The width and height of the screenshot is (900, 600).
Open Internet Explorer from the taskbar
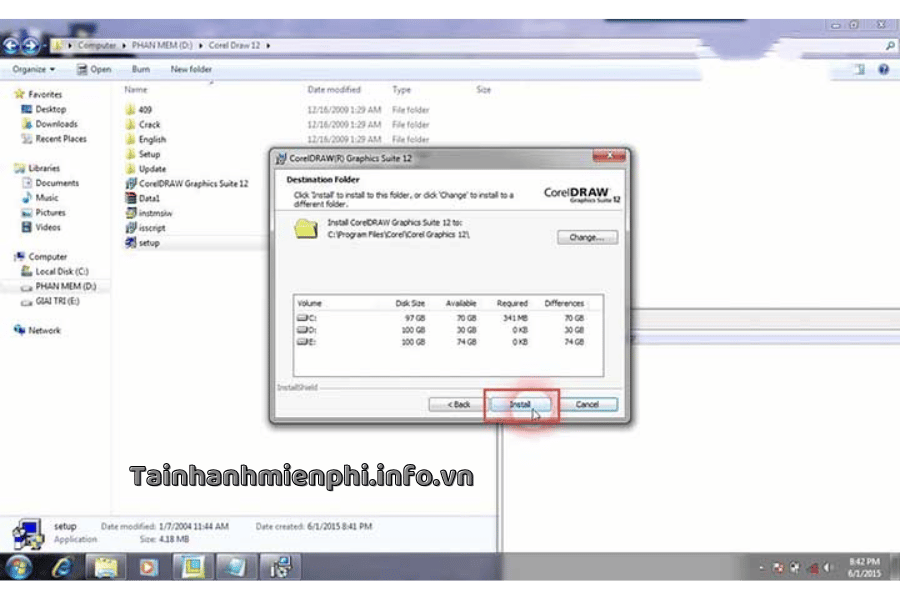click(61, 567)
